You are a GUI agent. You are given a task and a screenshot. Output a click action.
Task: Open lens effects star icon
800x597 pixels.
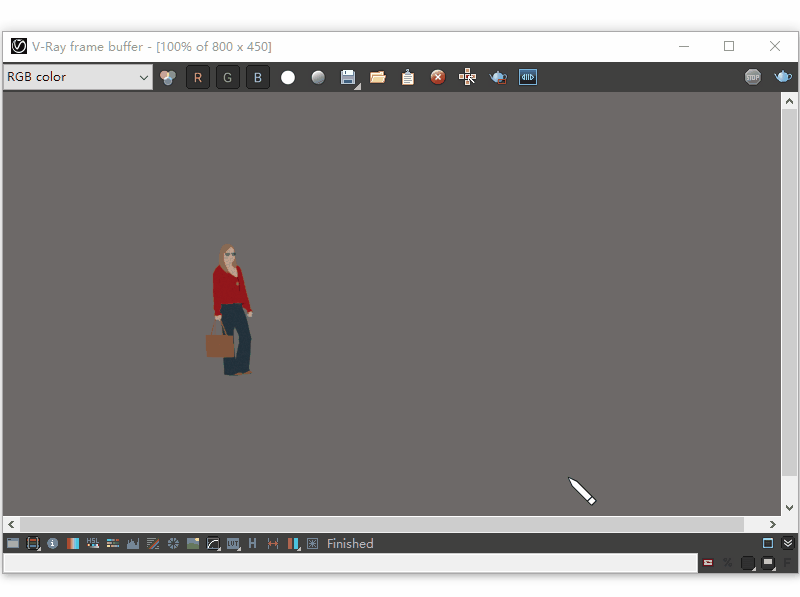312,543
